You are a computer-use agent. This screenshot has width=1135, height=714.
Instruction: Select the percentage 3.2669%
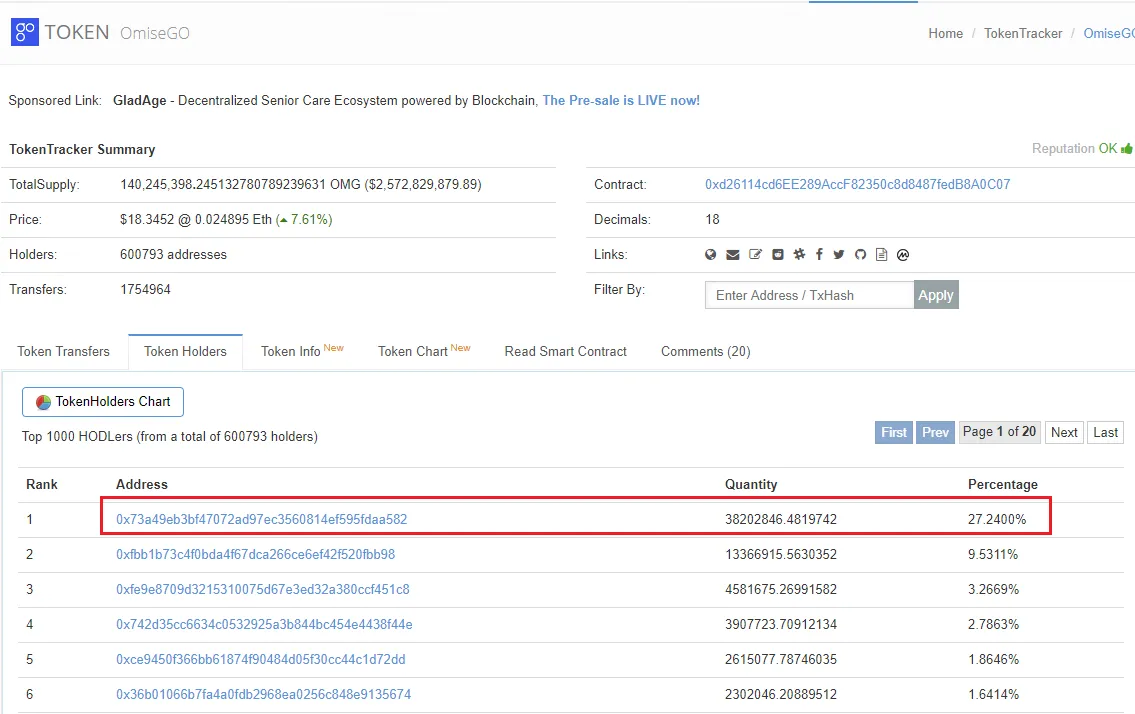pos(993,589)
